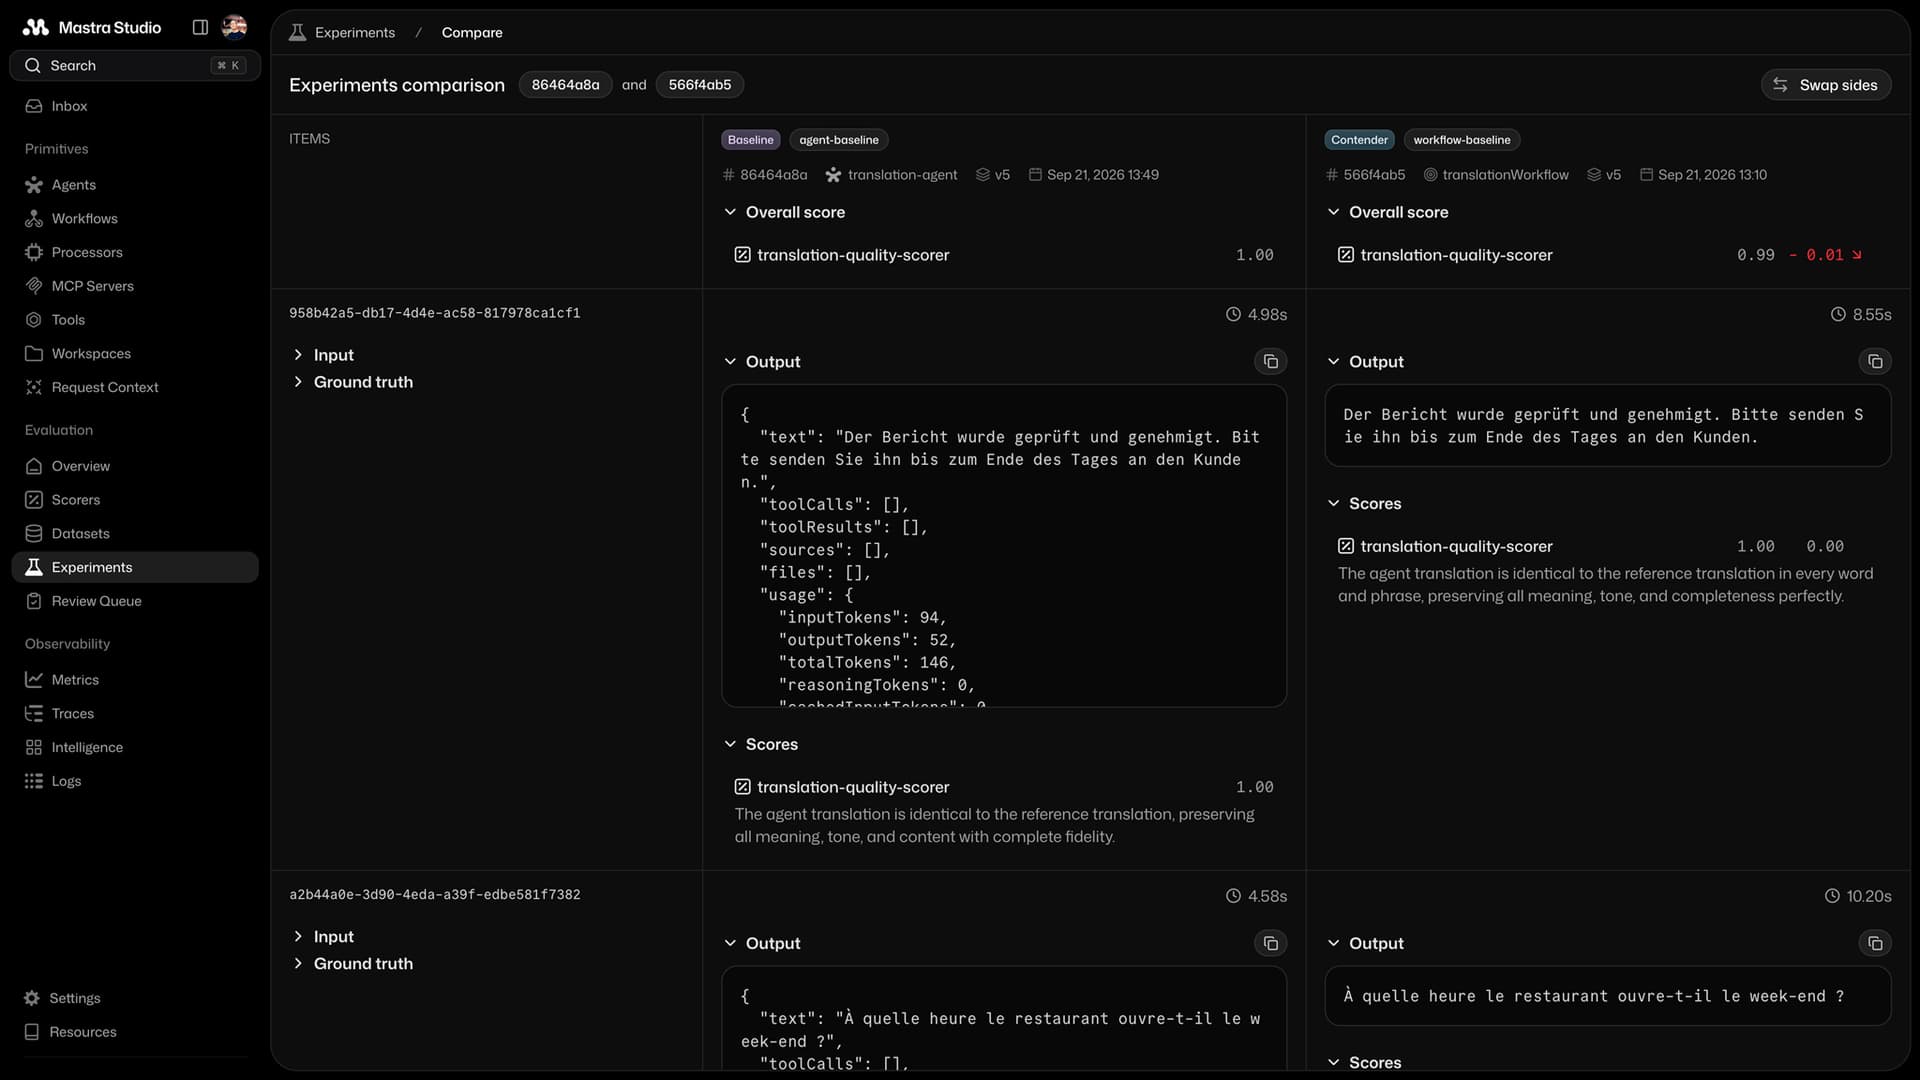The image size is (1920, 1080).
Task: Collapse the Baseline Overall score section
Action: point(784,212)
